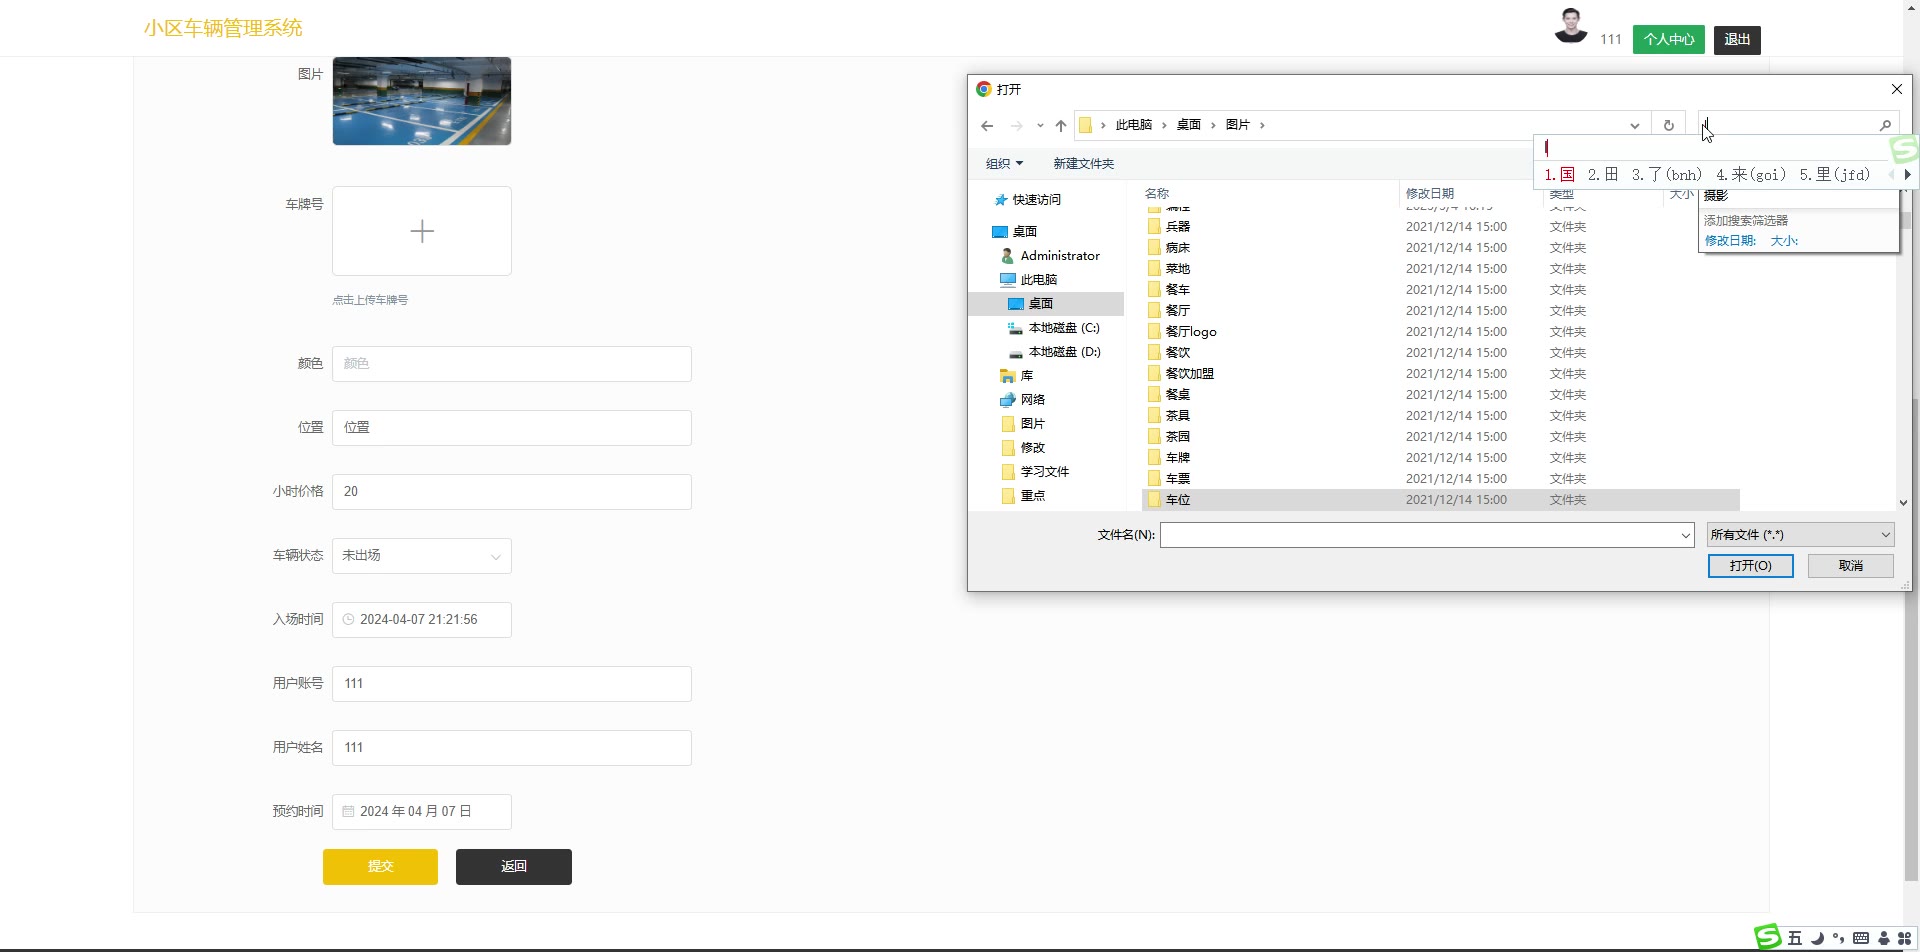This screenshot has width=1920, height=952.
Task: Open the 文件名 combo box dropdown arrow
Action: (1686, 536)
